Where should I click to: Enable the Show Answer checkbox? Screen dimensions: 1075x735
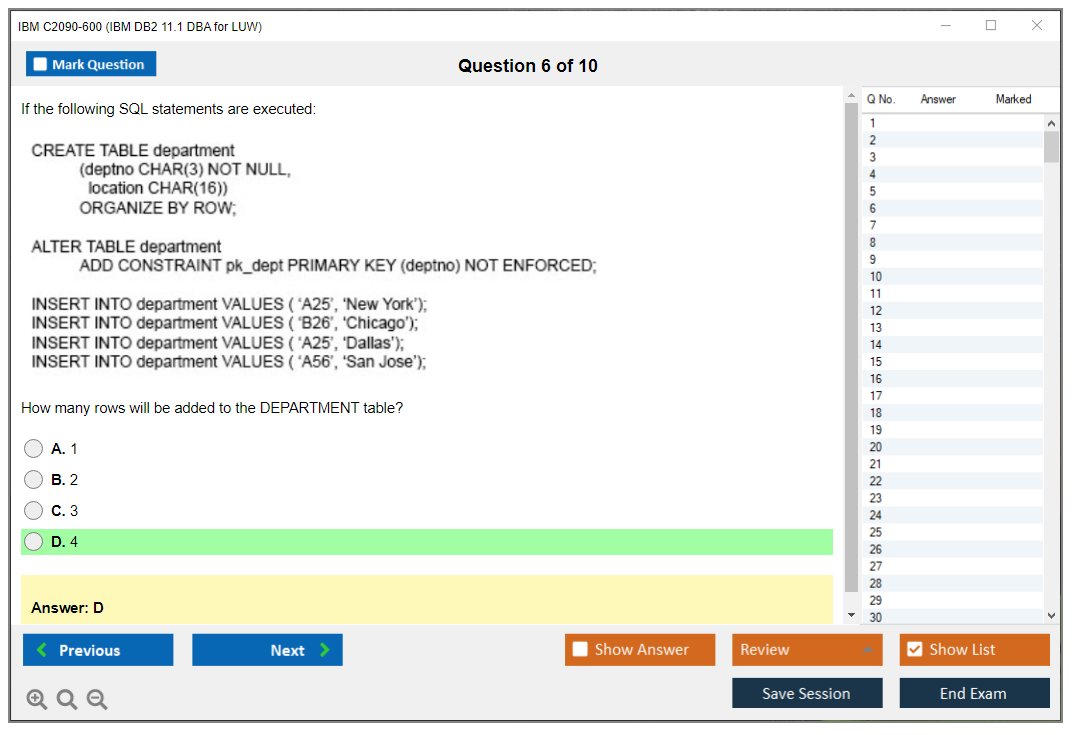(x=581, y=650)
